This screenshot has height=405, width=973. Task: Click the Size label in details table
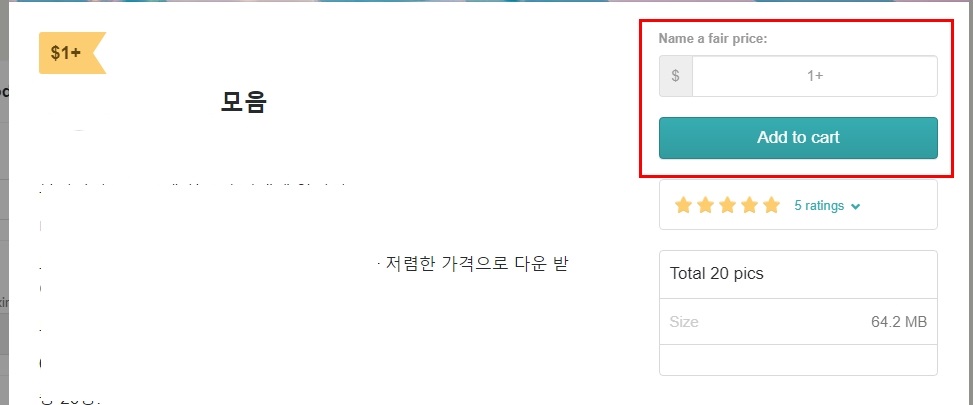point(684,322)
